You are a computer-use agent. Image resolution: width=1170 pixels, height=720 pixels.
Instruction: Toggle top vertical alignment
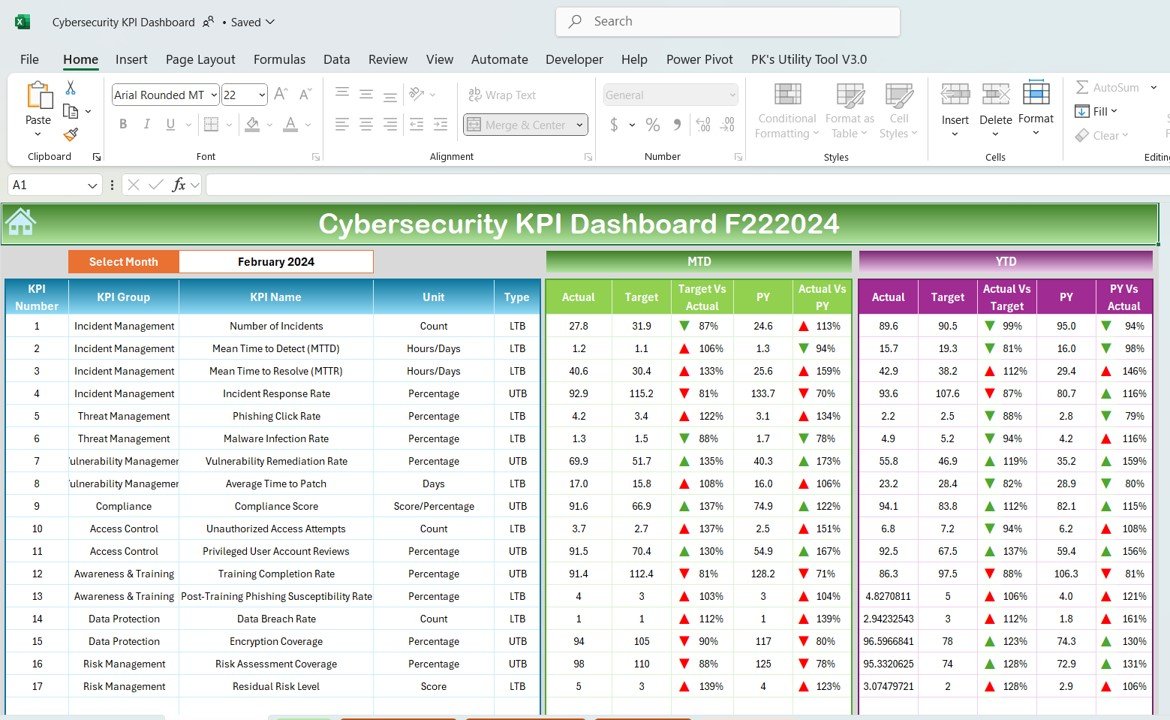pyautogui.click(x=342, y=94)
